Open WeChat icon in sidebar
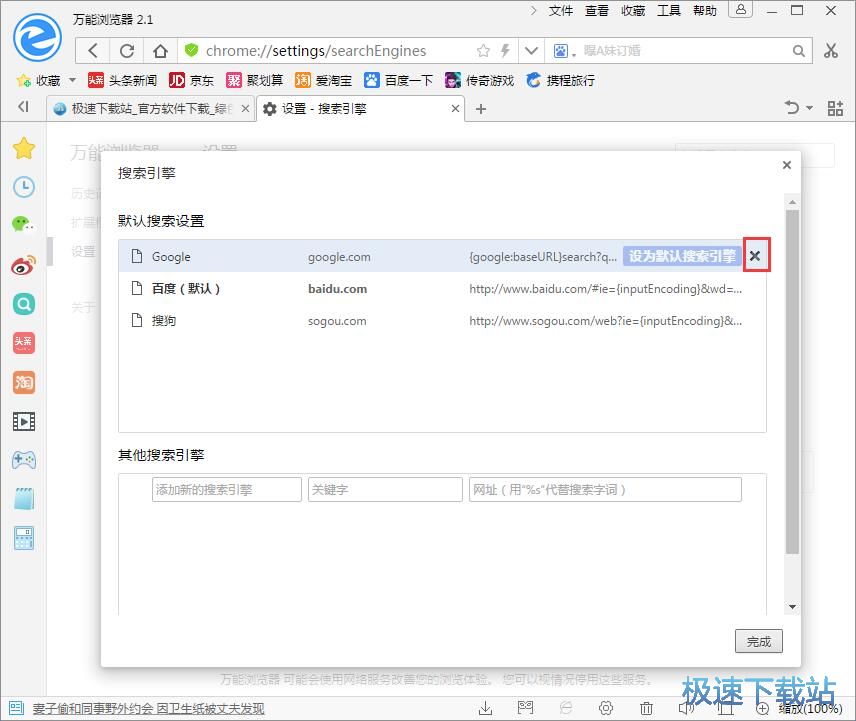This screenshot has width=856, height=721. (x=24, y=224)
